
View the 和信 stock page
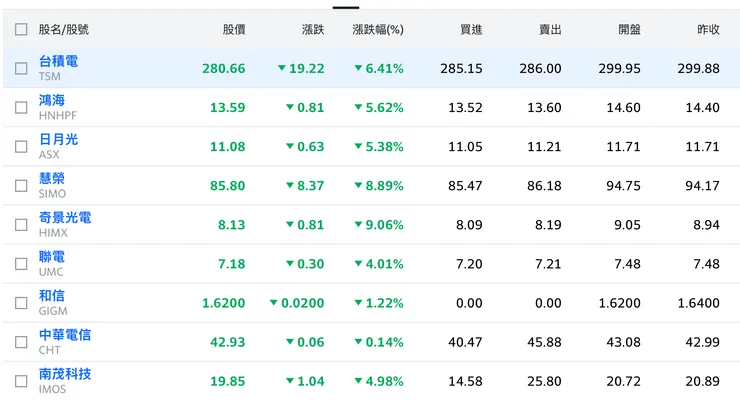[x=52, y=296]
